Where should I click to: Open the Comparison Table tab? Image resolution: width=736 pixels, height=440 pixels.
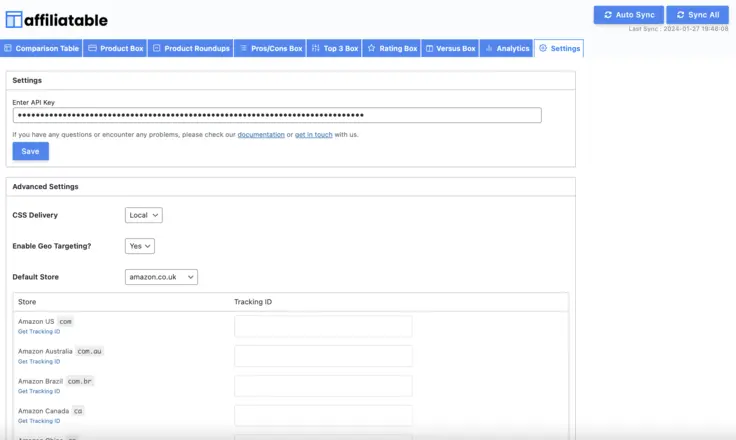click(41, 48)
